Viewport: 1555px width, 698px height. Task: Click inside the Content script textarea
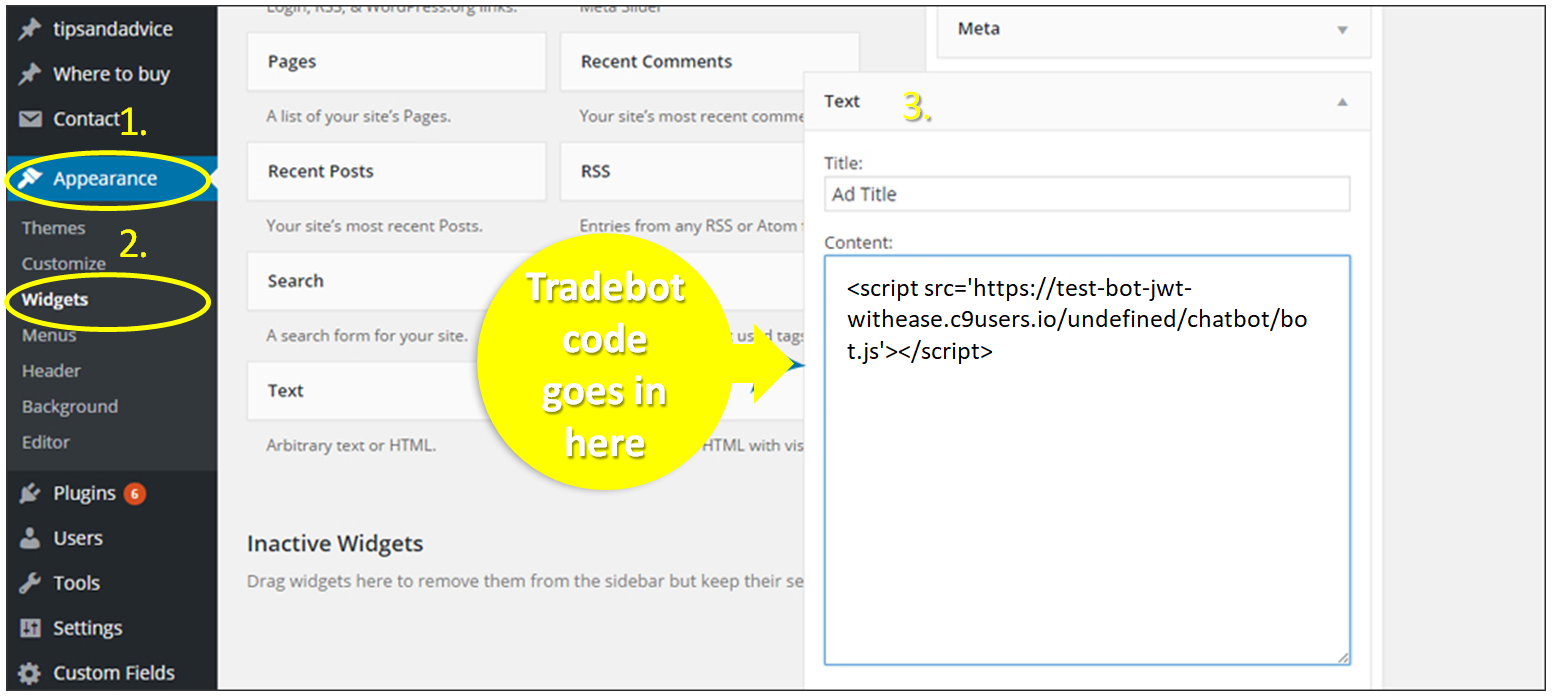click(x=1087, y=460)
